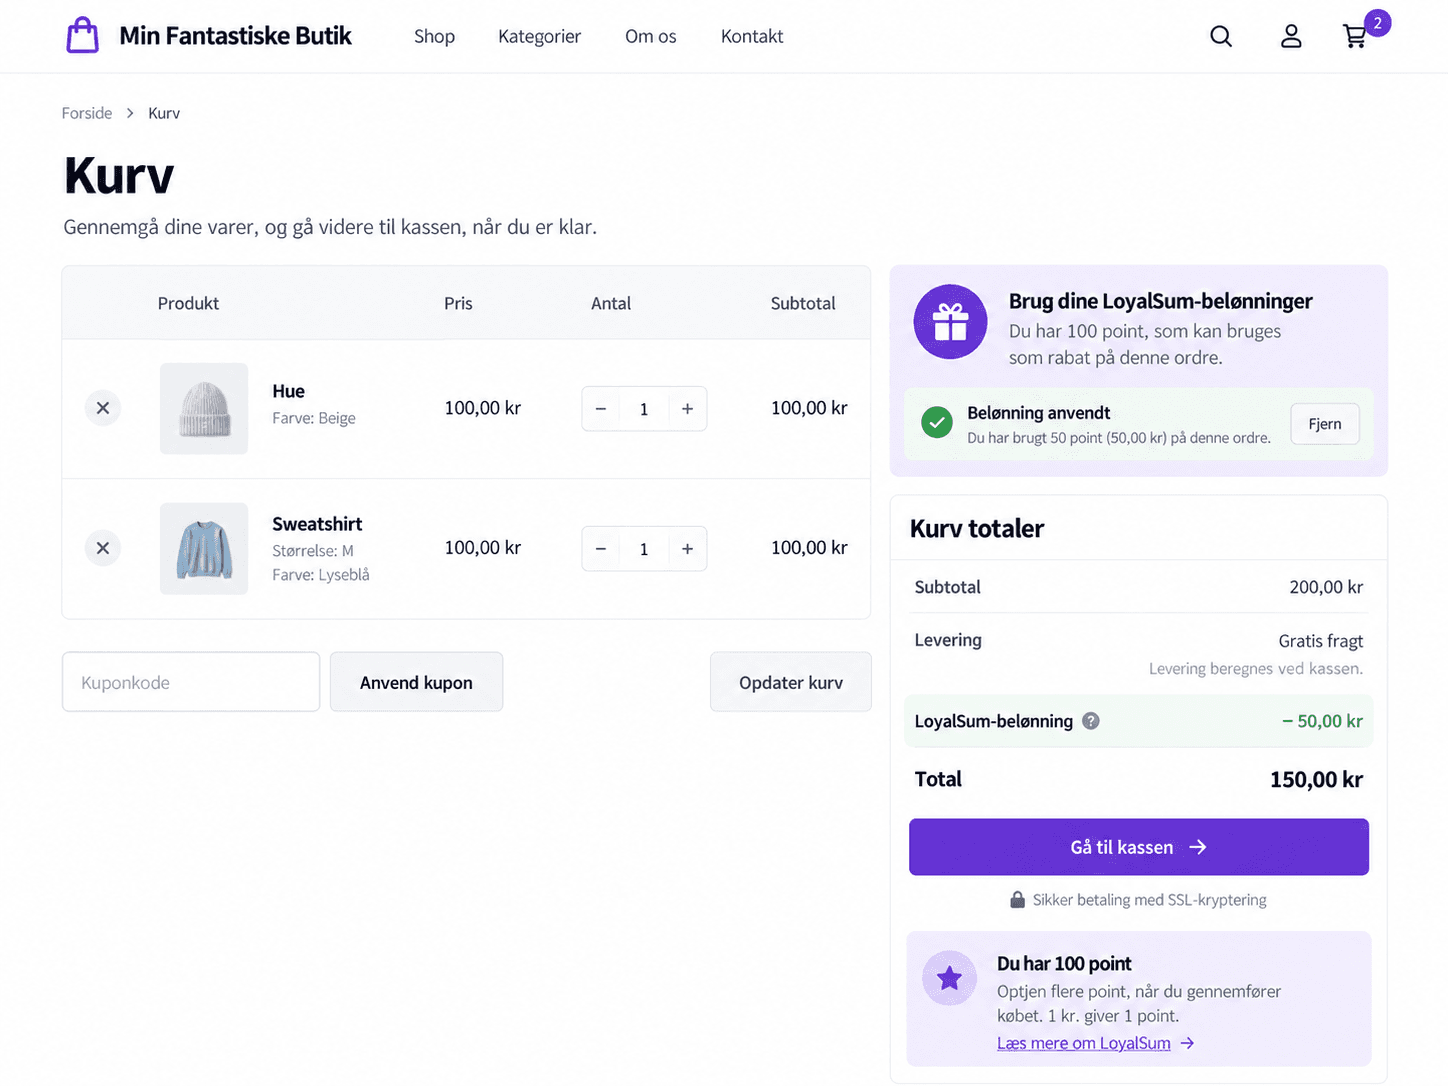Open the Kontakt menu item
Screen dimensions: 1448x1086
752,37
